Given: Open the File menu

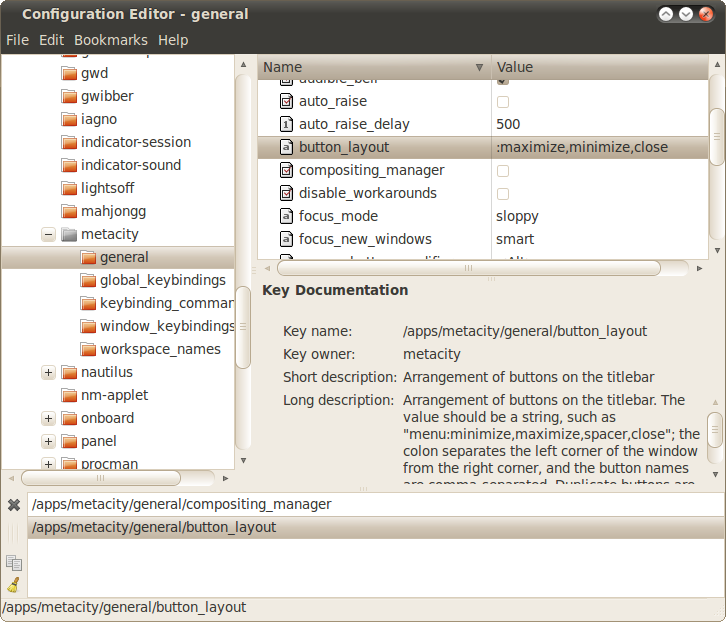Looking at the screenshot, I should click(18, 40).
